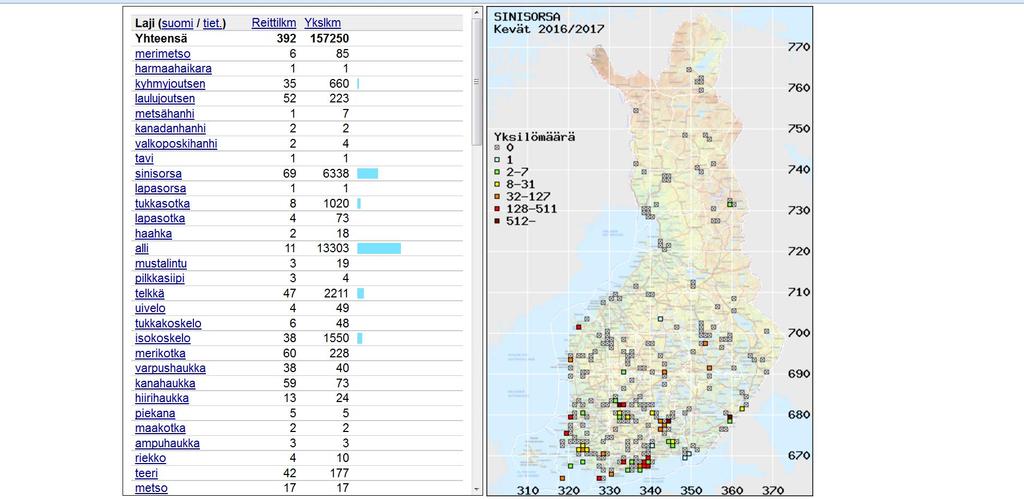Viewport: 1024px width, 499px height.
Task: Open the lapasotka species link
Action: pyautogui.click(x=160, y=219)
